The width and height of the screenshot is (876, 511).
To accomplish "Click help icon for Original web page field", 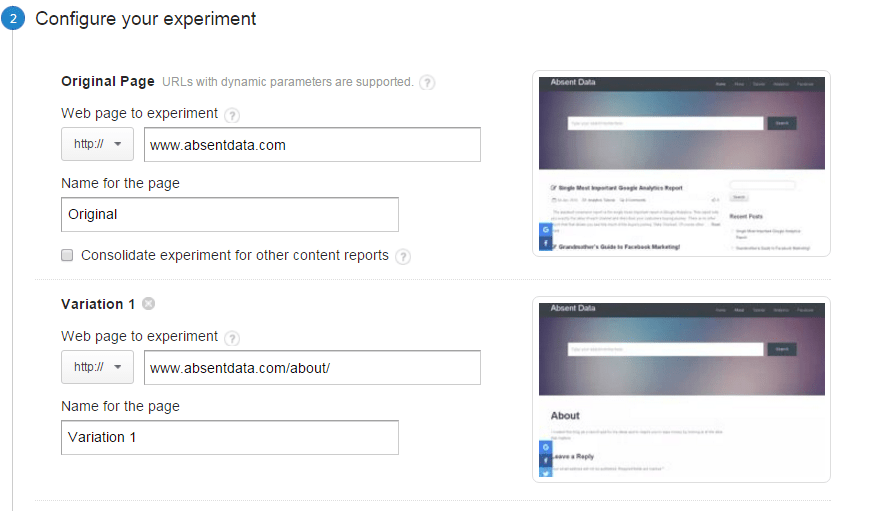I will (x=232, y=115).
